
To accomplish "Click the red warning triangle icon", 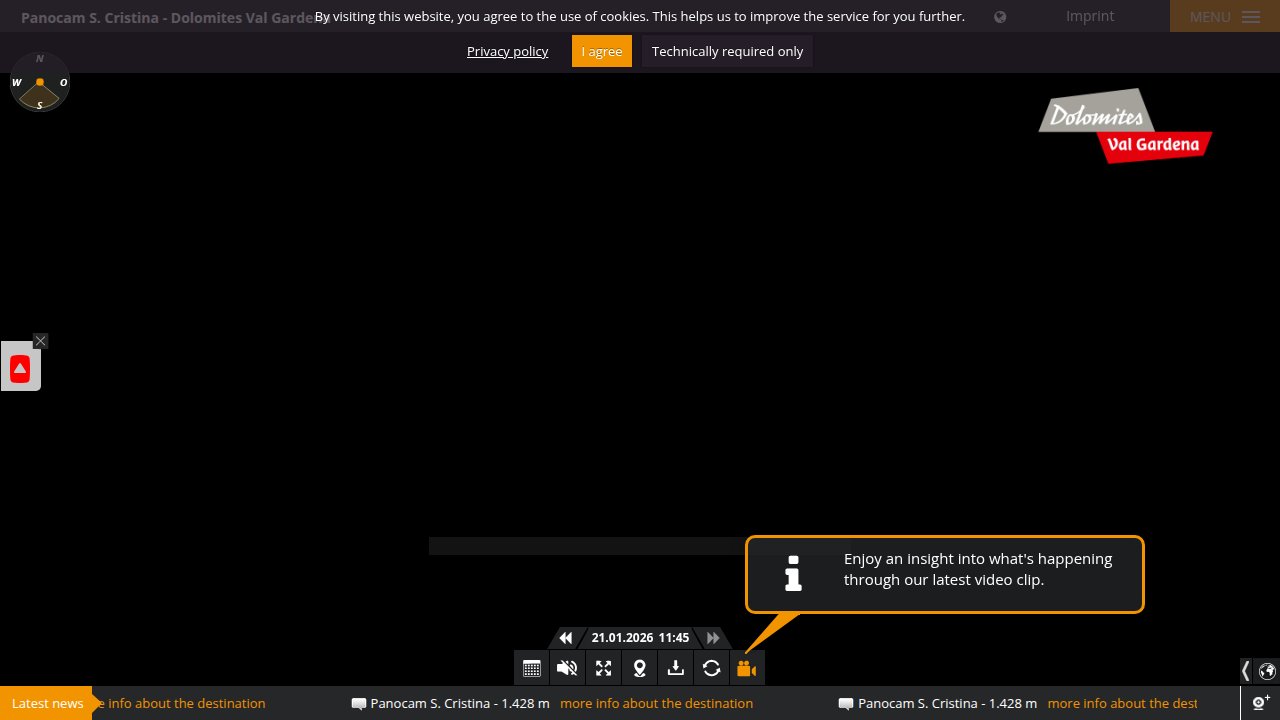I will pyautogui.click(x=20, y=369).
